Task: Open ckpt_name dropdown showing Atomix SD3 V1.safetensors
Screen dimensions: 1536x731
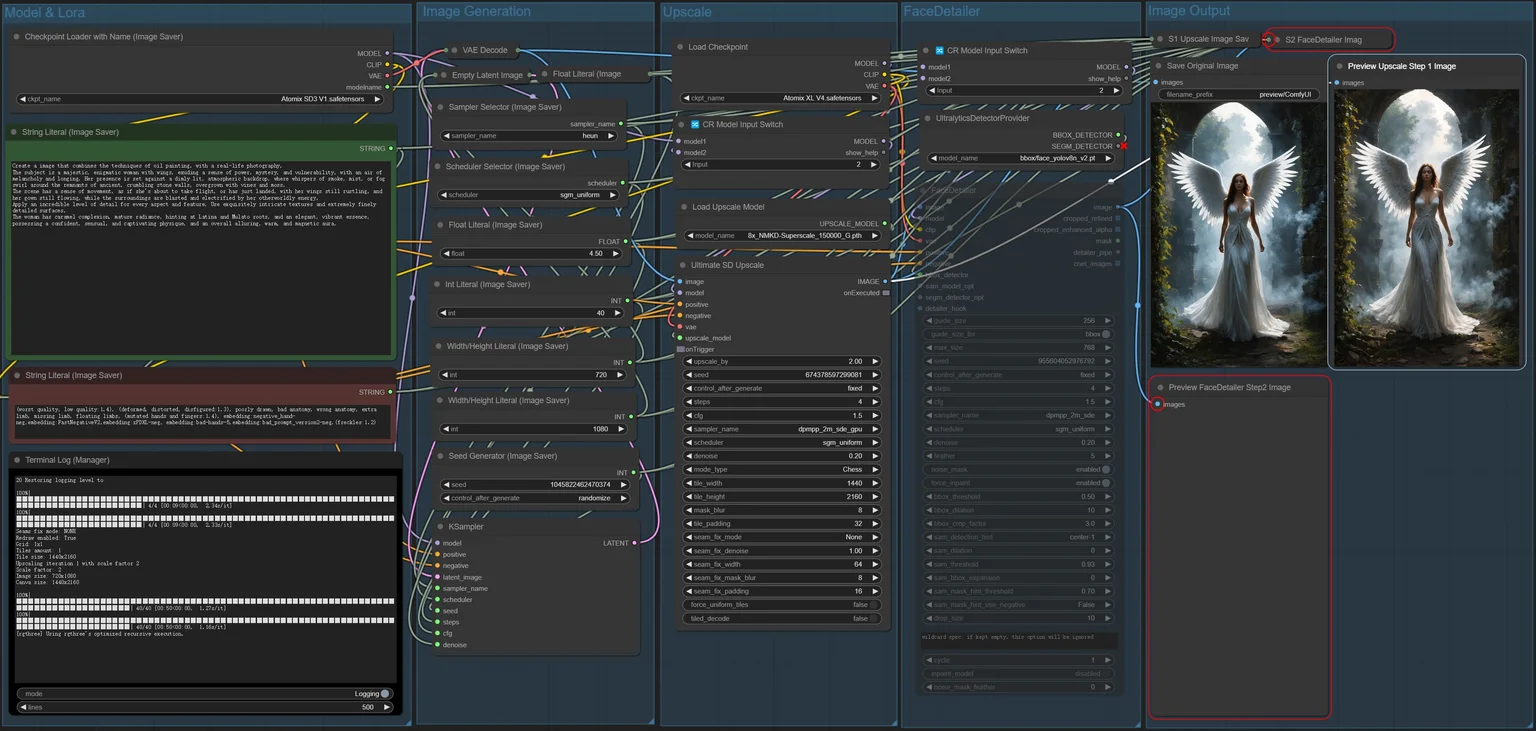Action: click(200, 99)
